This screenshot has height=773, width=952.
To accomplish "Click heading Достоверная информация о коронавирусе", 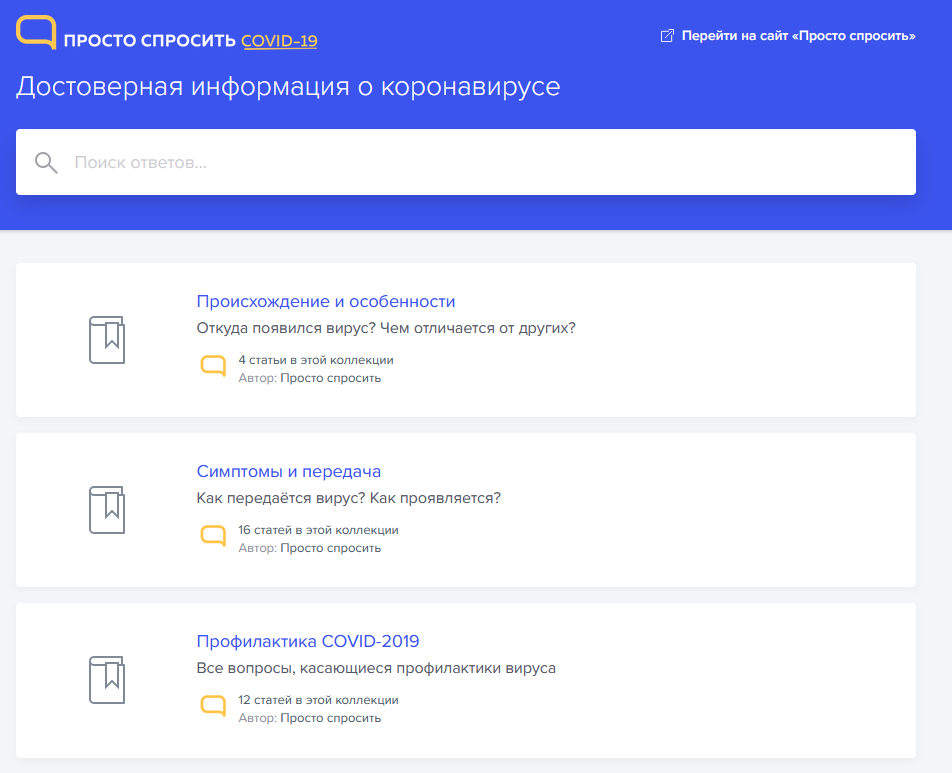I will [288, 86].
